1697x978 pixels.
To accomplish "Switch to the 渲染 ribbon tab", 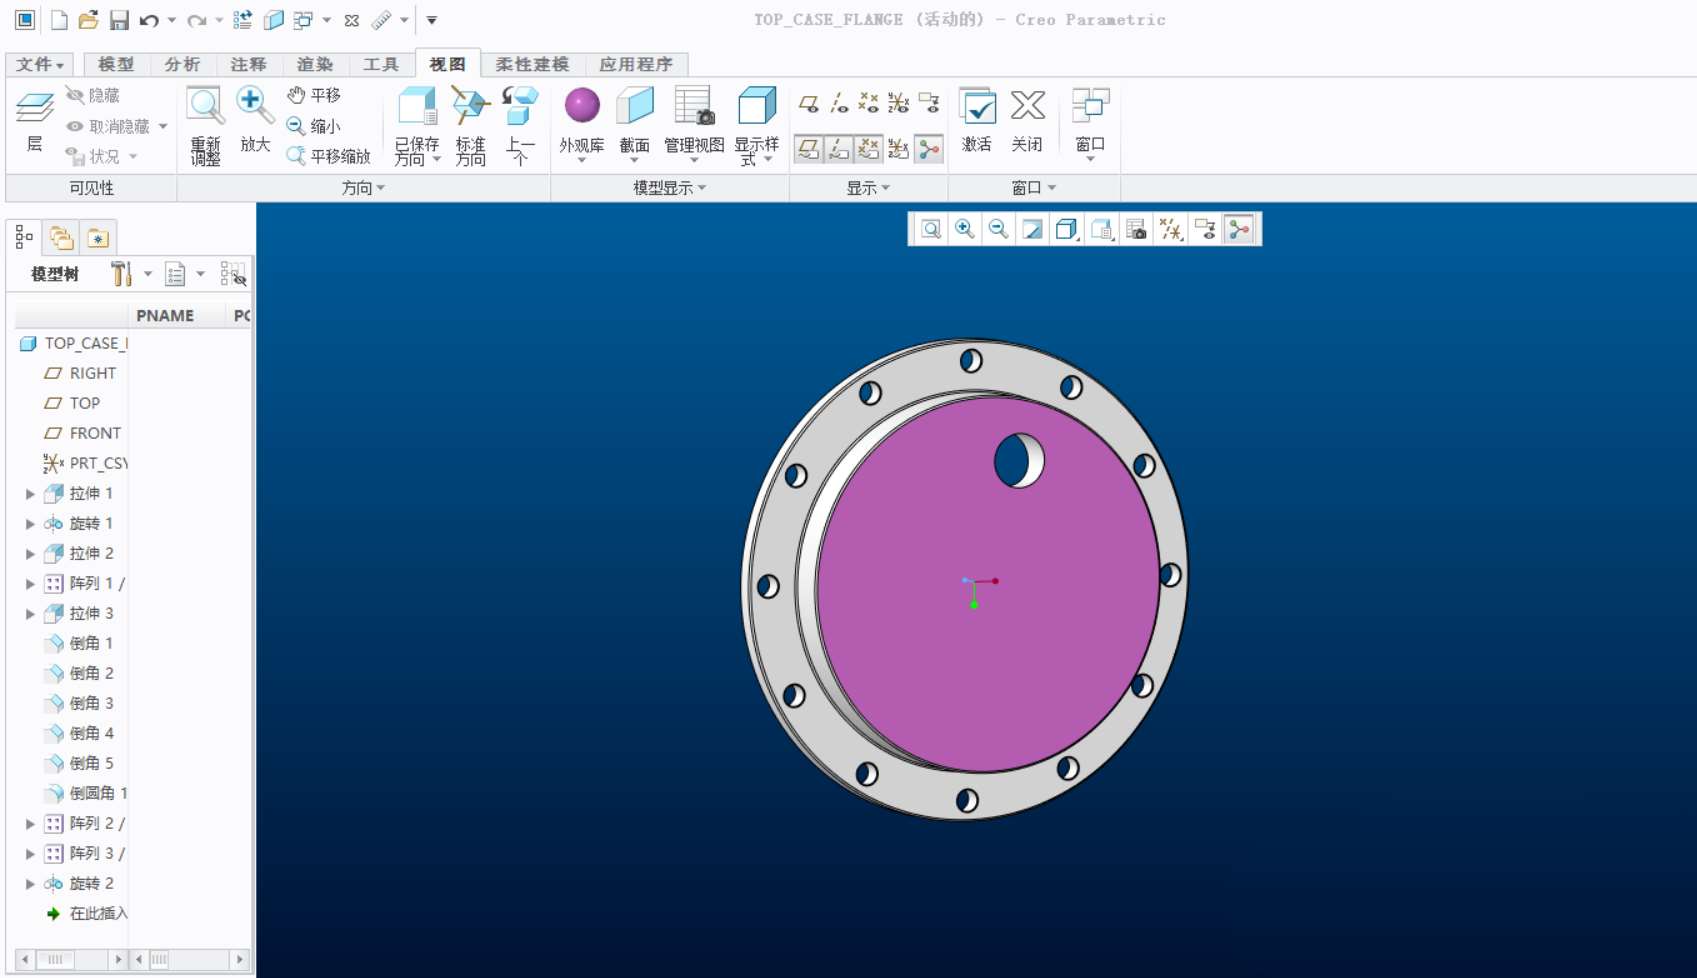I will click(315, 64).
